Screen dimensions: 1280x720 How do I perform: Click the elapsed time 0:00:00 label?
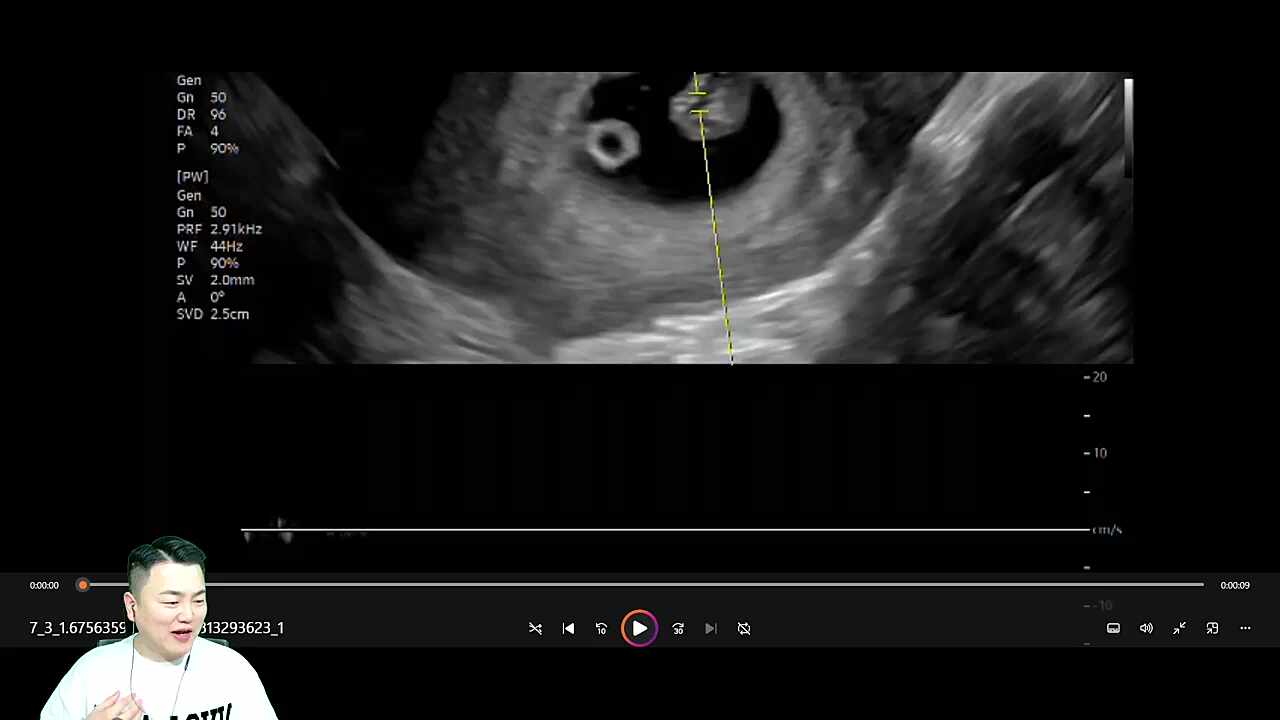coord(44,585)
